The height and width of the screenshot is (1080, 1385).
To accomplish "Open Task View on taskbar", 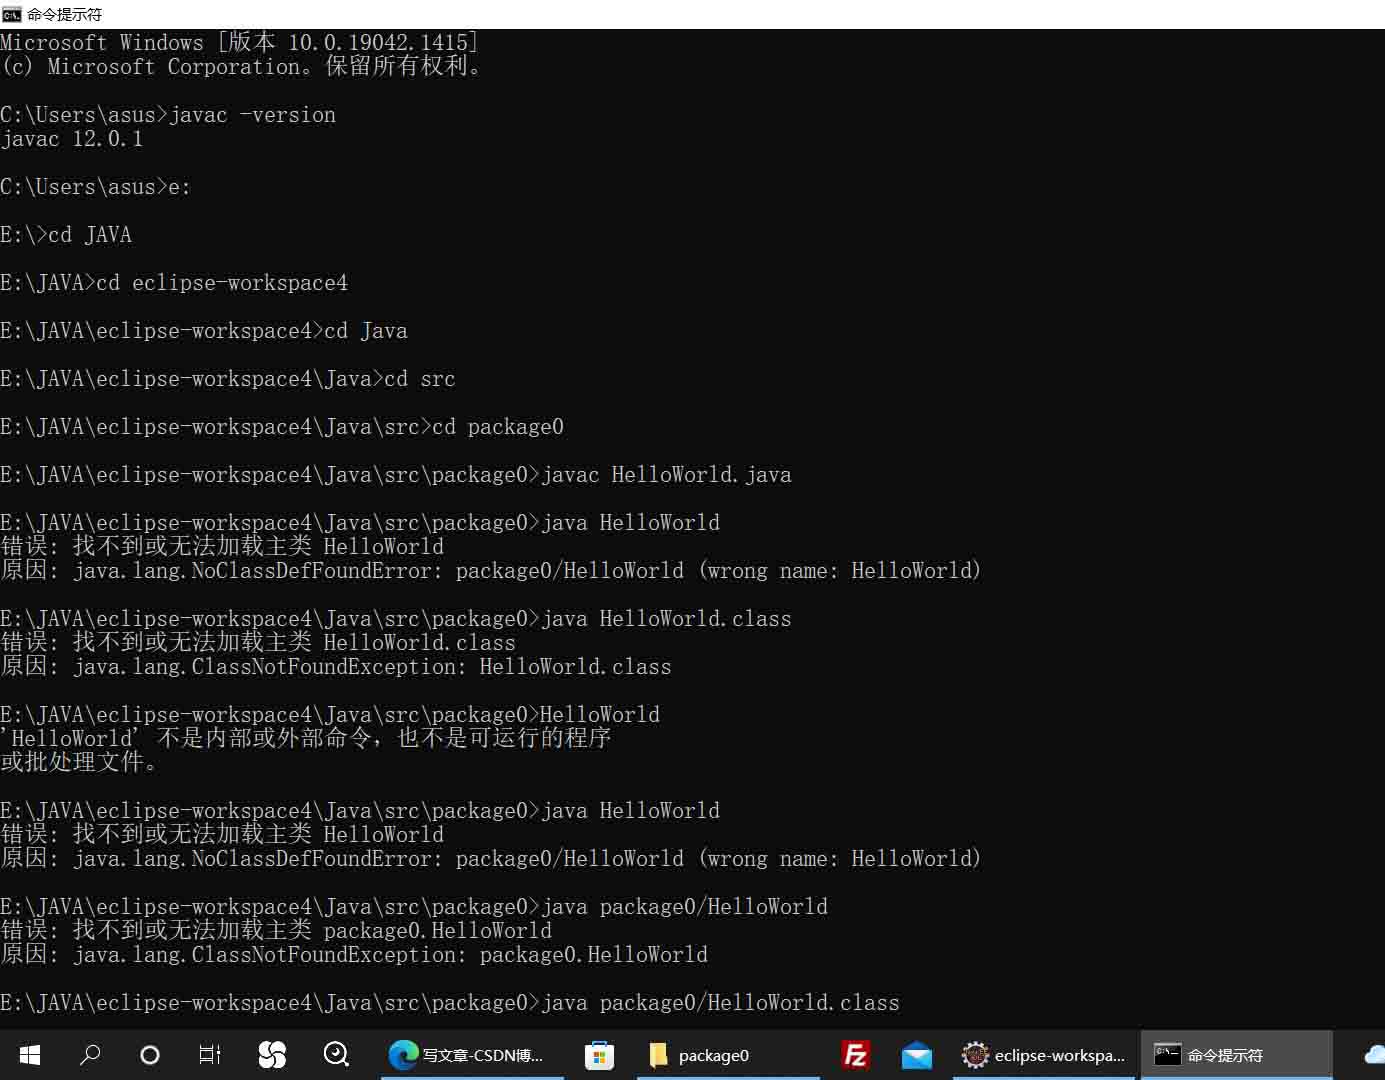I will 210,1054.
